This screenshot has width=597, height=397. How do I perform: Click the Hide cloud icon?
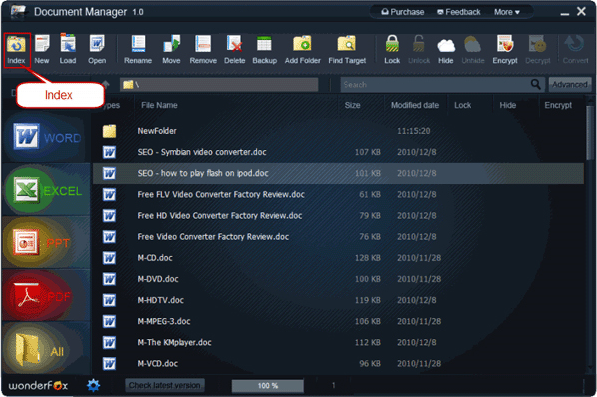(446, 45)
